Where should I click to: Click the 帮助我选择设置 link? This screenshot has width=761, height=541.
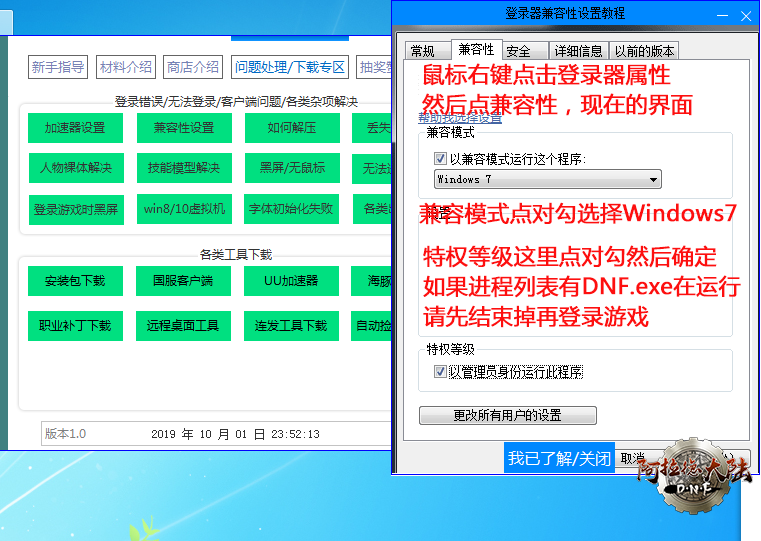pos(460,118)
